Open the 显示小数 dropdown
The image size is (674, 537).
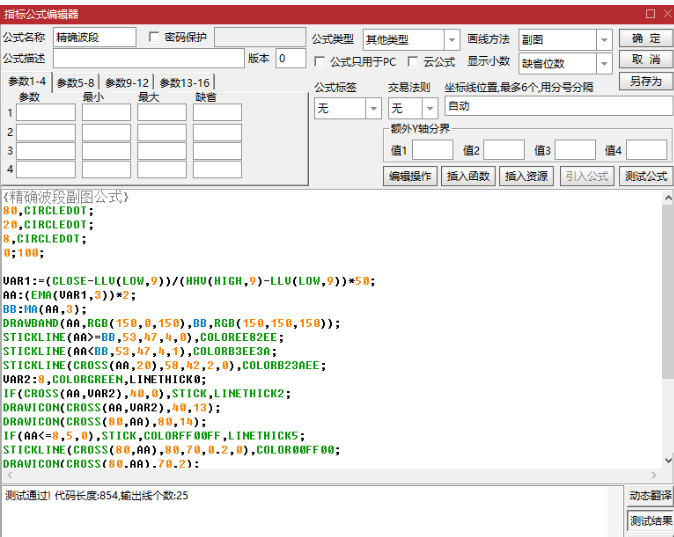[604, 64]
